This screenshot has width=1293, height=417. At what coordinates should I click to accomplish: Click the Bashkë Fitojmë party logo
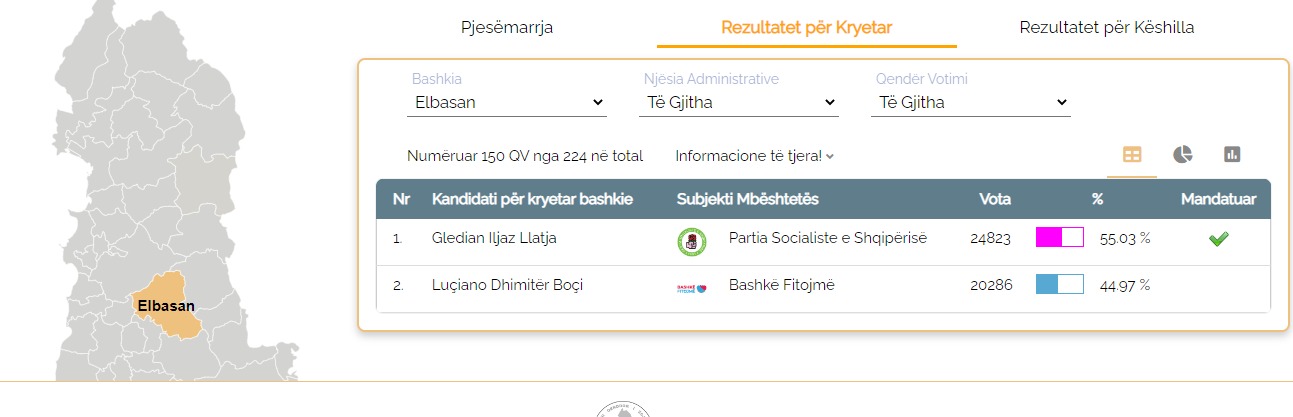(691, 287)
